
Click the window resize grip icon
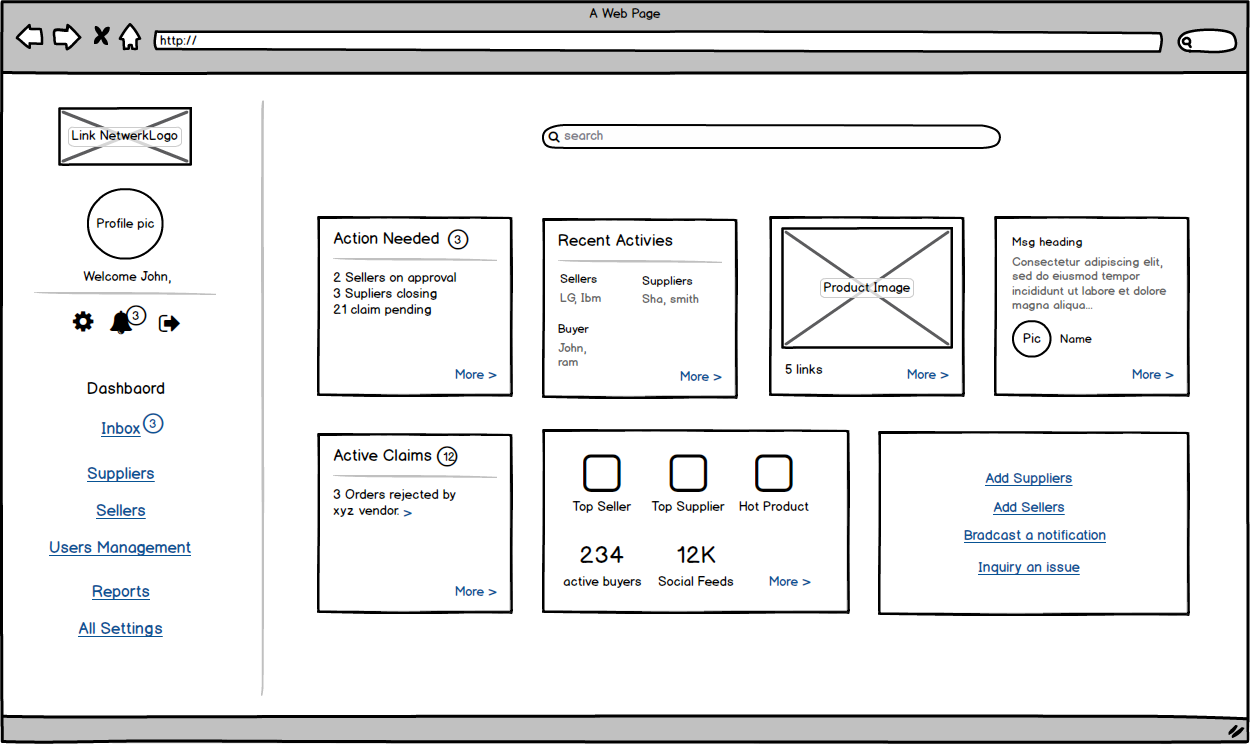1235,731
